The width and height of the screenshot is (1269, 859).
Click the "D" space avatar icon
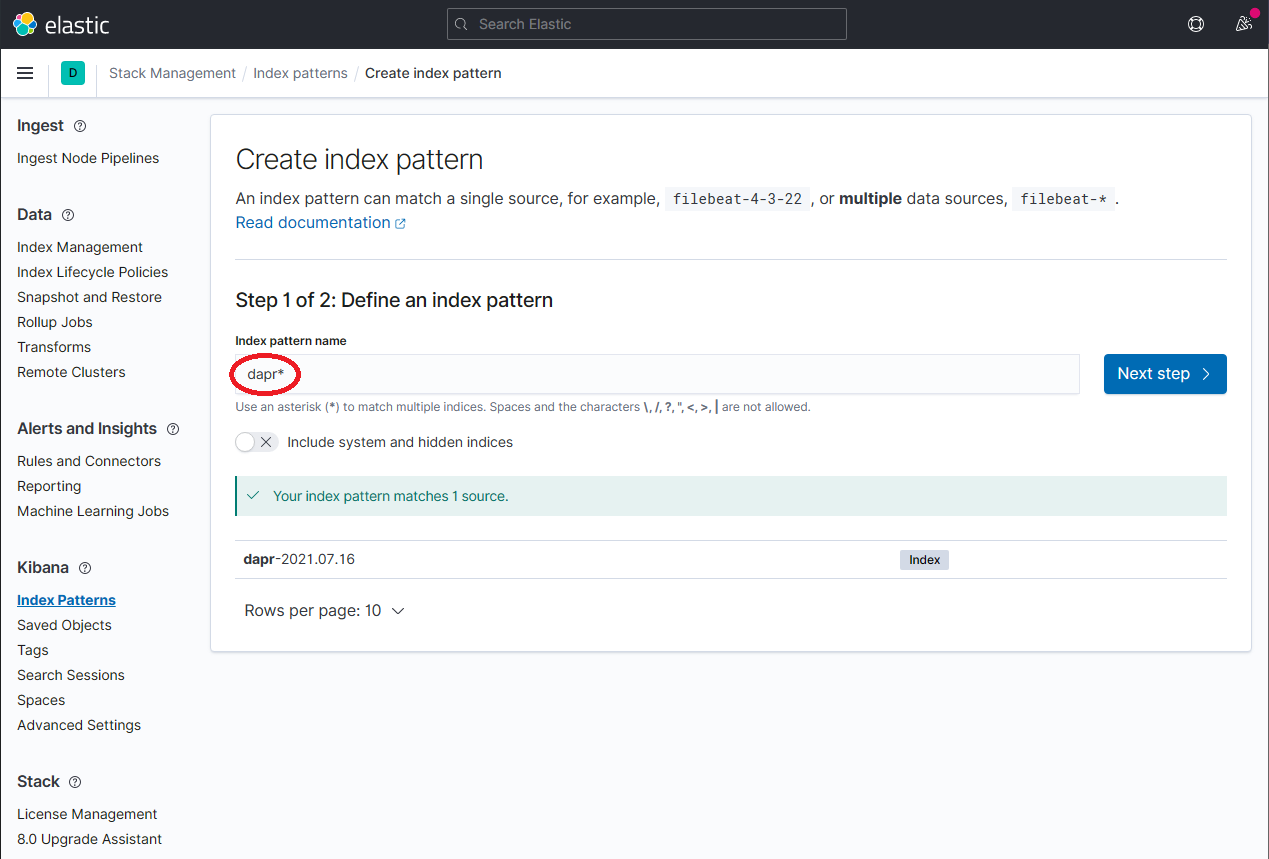72,72
